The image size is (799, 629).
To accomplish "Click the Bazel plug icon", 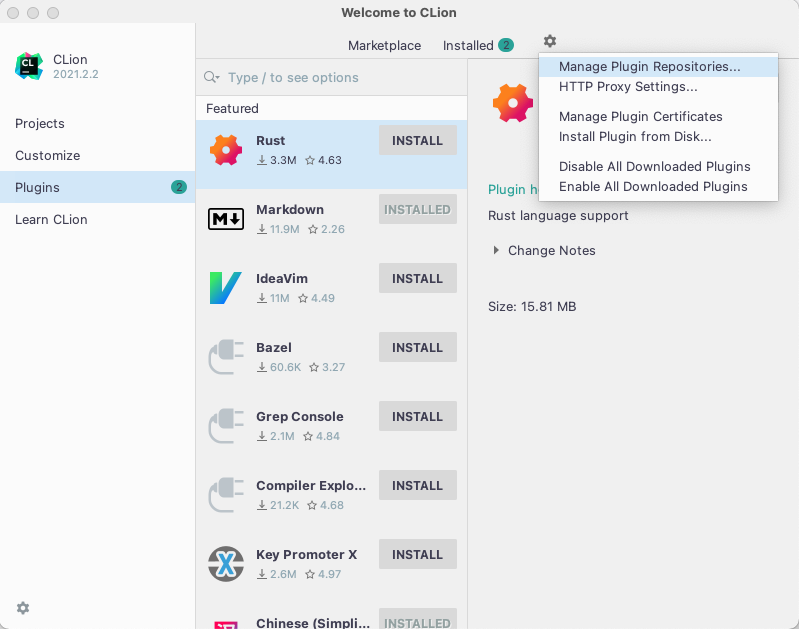I will pos(226,357).
